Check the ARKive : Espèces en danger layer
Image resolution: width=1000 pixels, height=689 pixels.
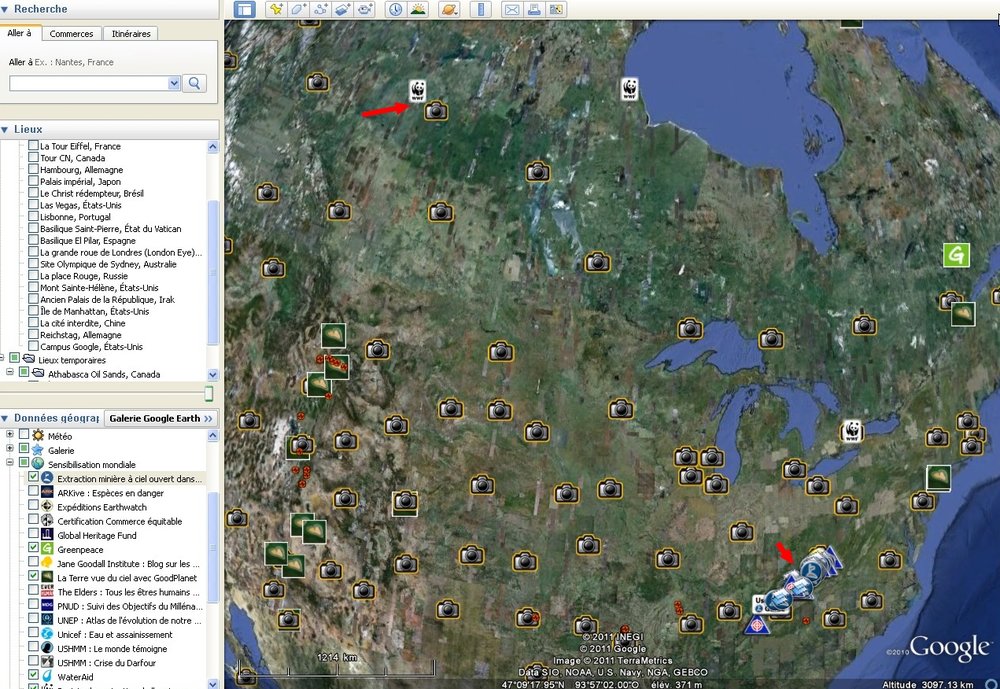pos(33,491)
